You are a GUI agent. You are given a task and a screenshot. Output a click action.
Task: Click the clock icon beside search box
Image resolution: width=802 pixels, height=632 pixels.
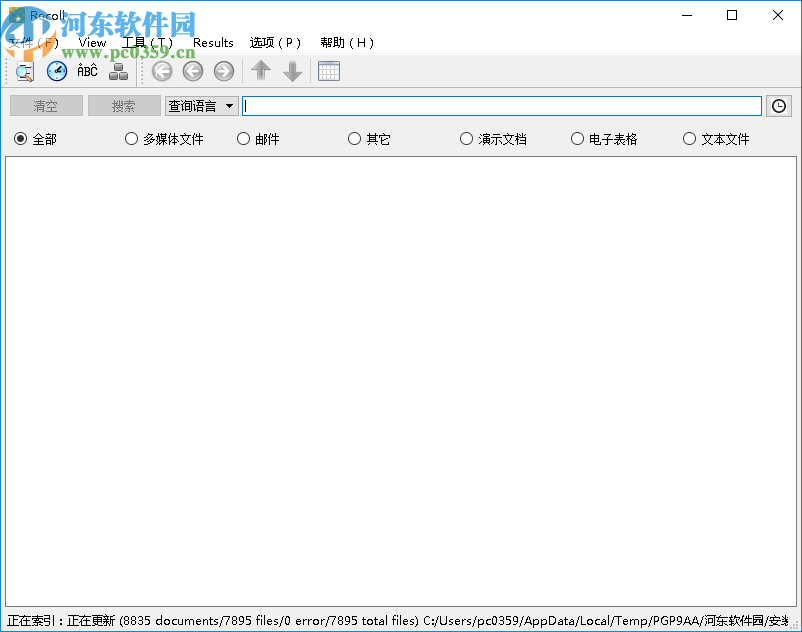click(x=779, y=105)
